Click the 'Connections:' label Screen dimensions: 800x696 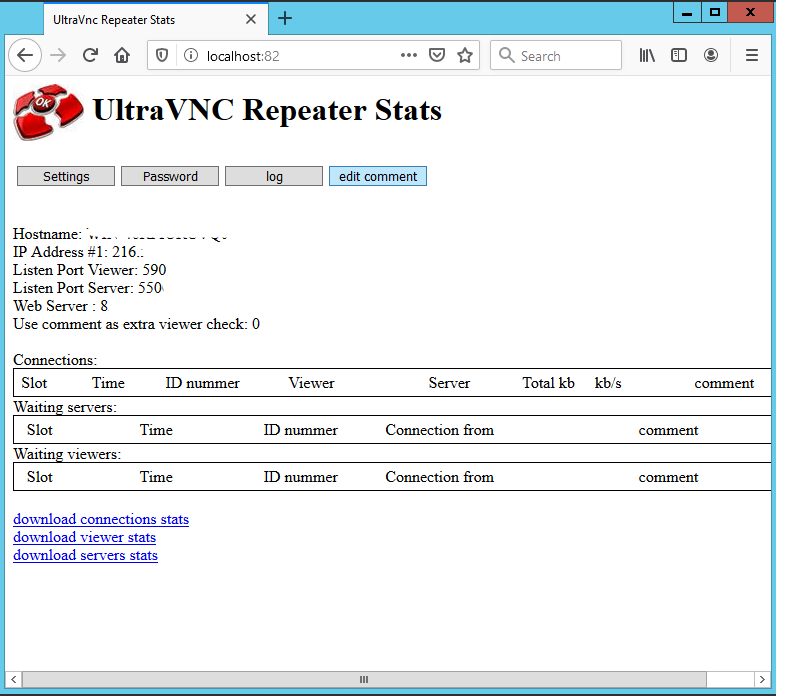click(x=55, y=360)
